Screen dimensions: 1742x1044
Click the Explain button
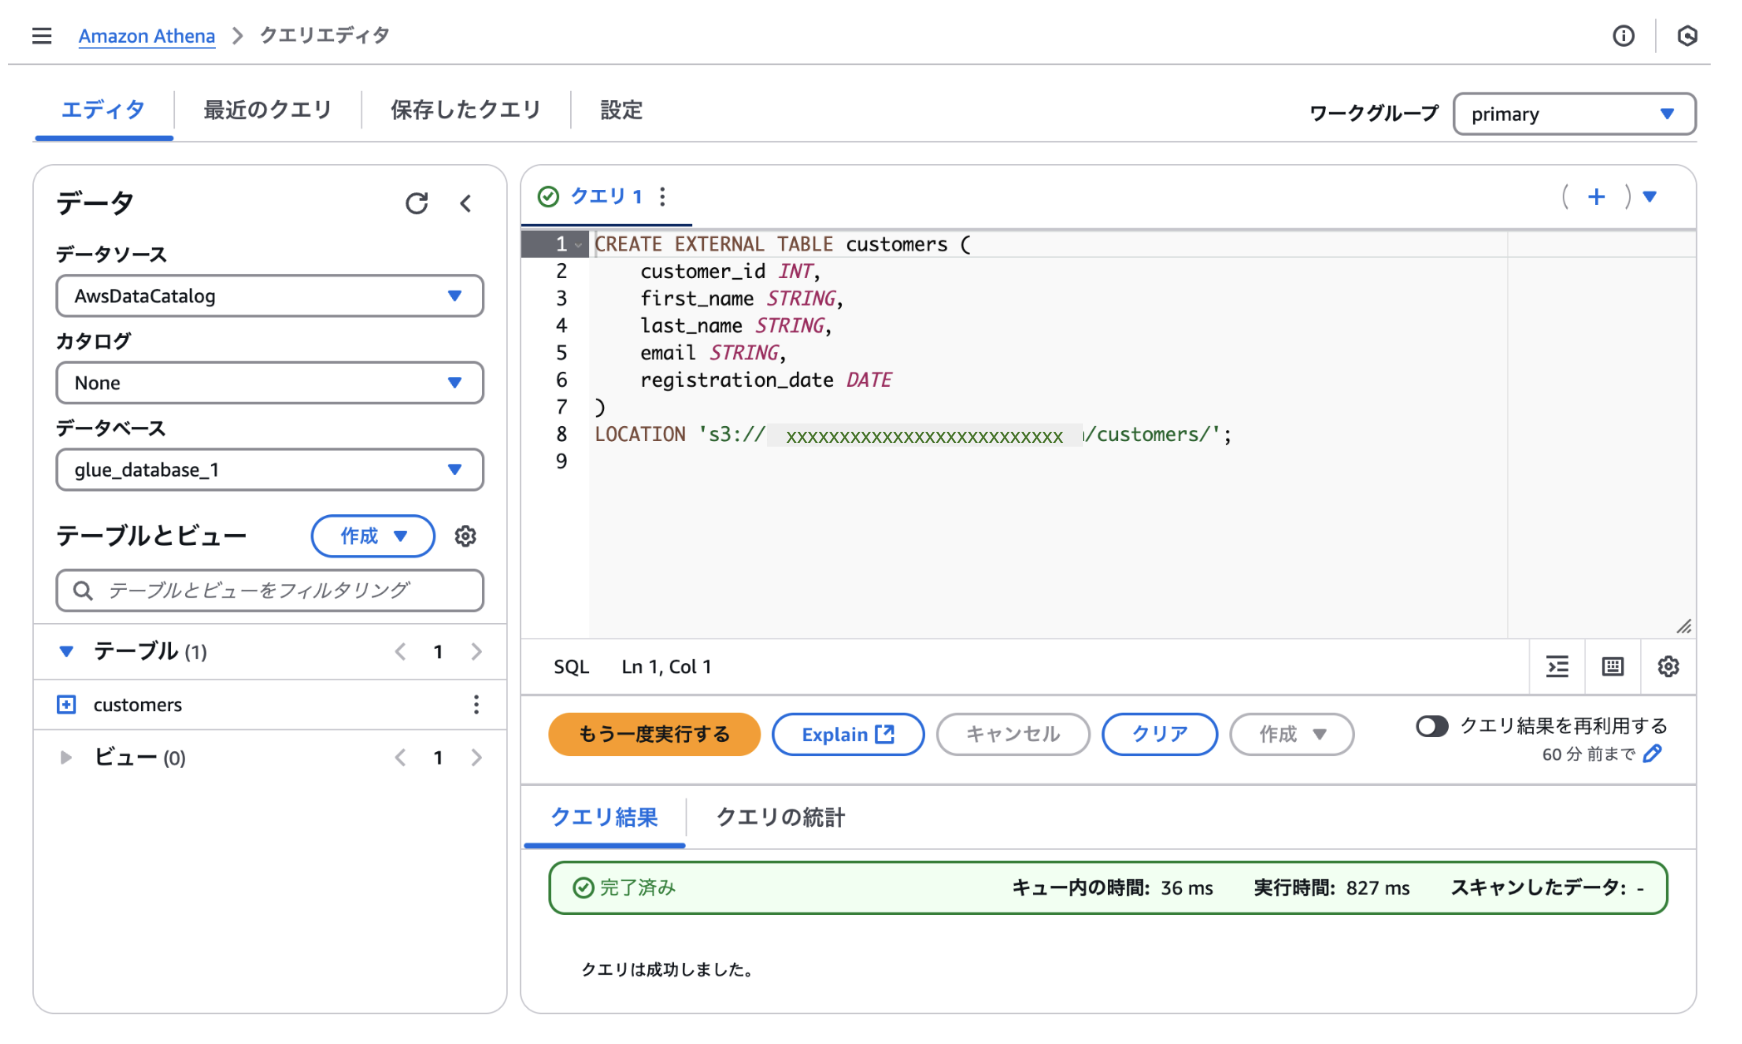click(848, 735)
